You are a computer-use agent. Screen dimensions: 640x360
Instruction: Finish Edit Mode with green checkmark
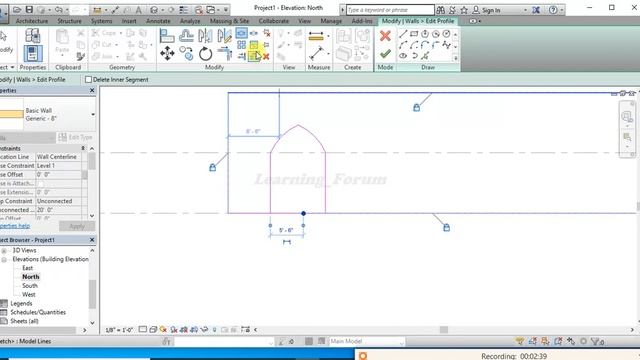385,54
